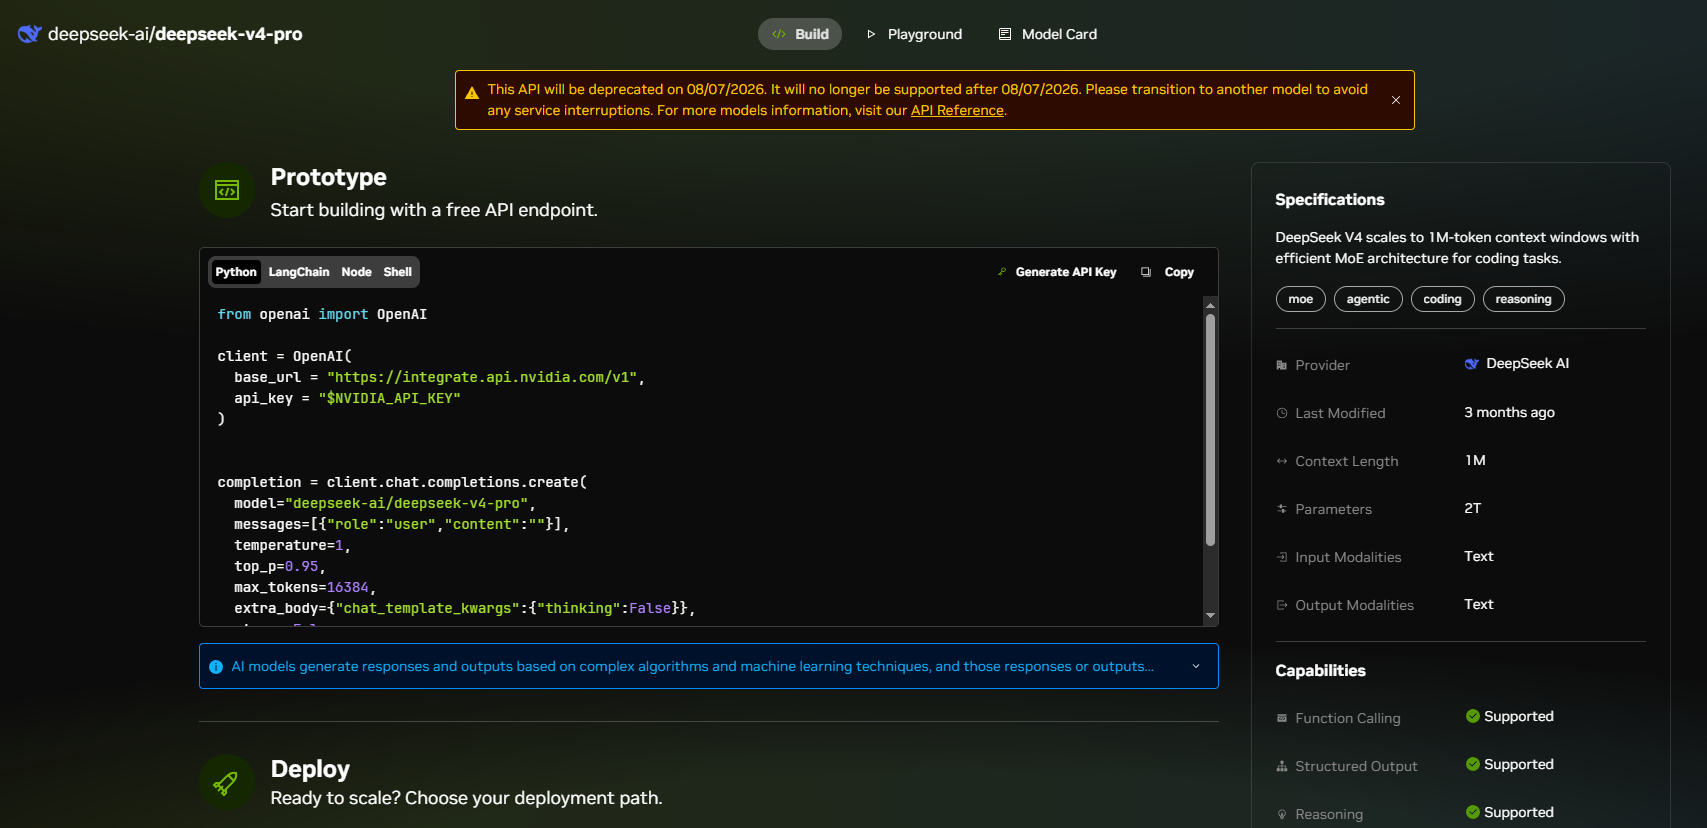Open the Model Card tab

coord(1047,34)
